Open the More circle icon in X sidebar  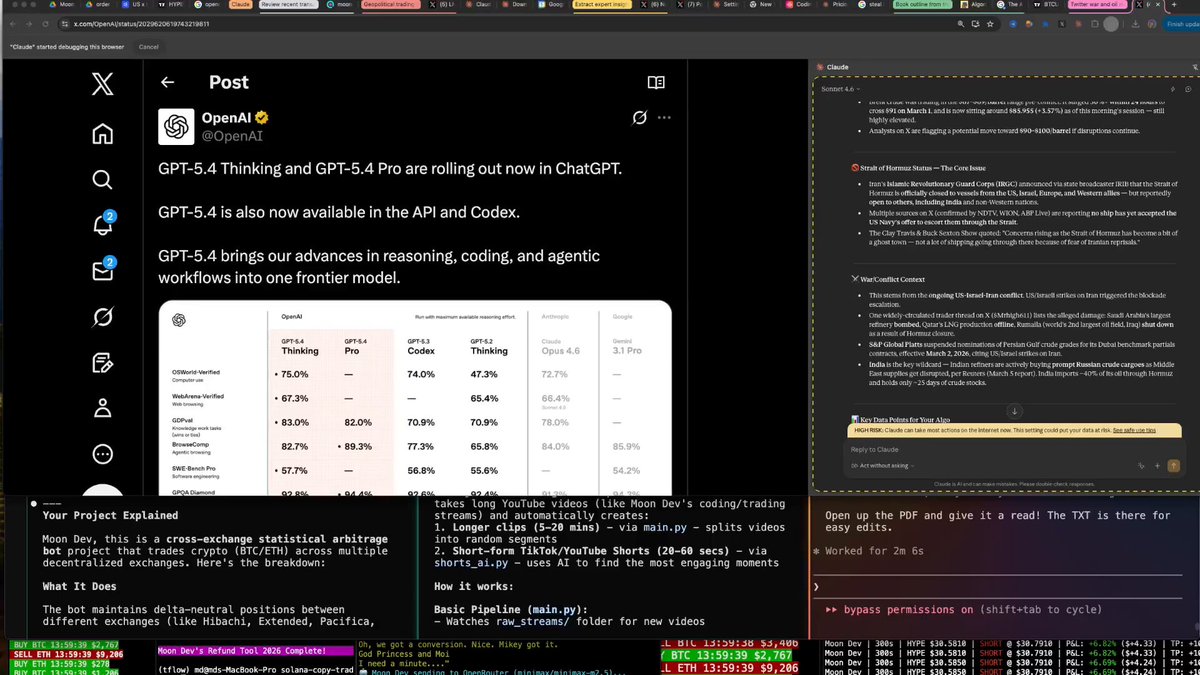click(102, 454)
